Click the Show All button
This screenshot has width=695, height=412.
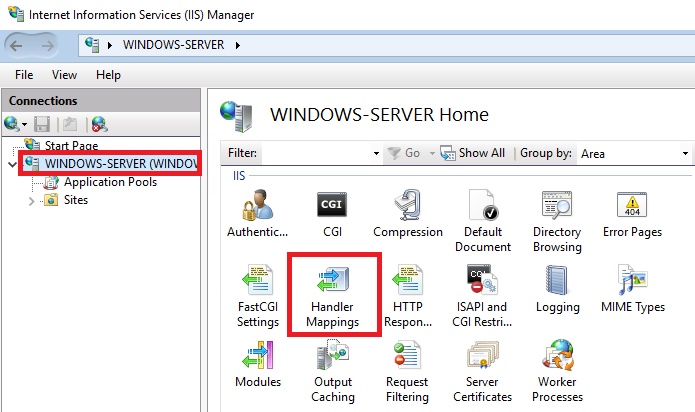coord(472,153)
